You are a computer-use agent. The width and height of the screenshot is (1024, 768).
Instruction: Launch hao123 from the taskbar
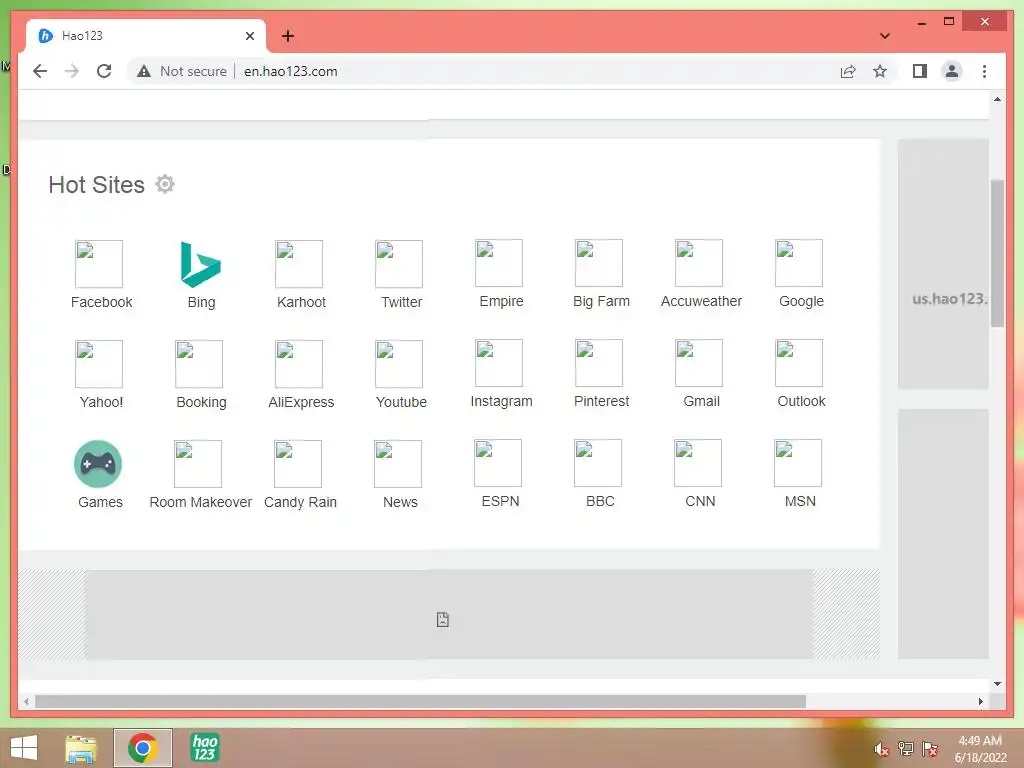204,748
